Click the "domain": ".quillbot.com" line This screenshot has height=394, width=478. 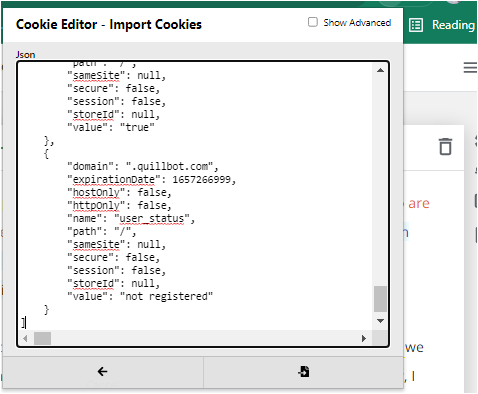click(x=143, y=166)
